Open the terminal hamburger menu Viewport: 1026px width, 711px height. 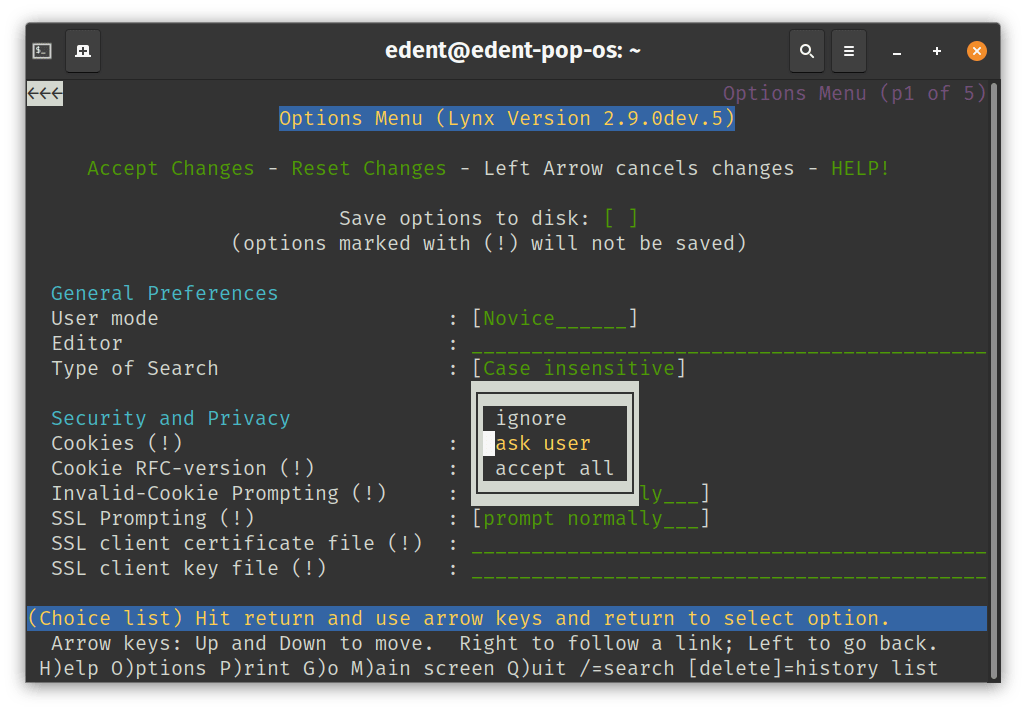pos(849,51)
